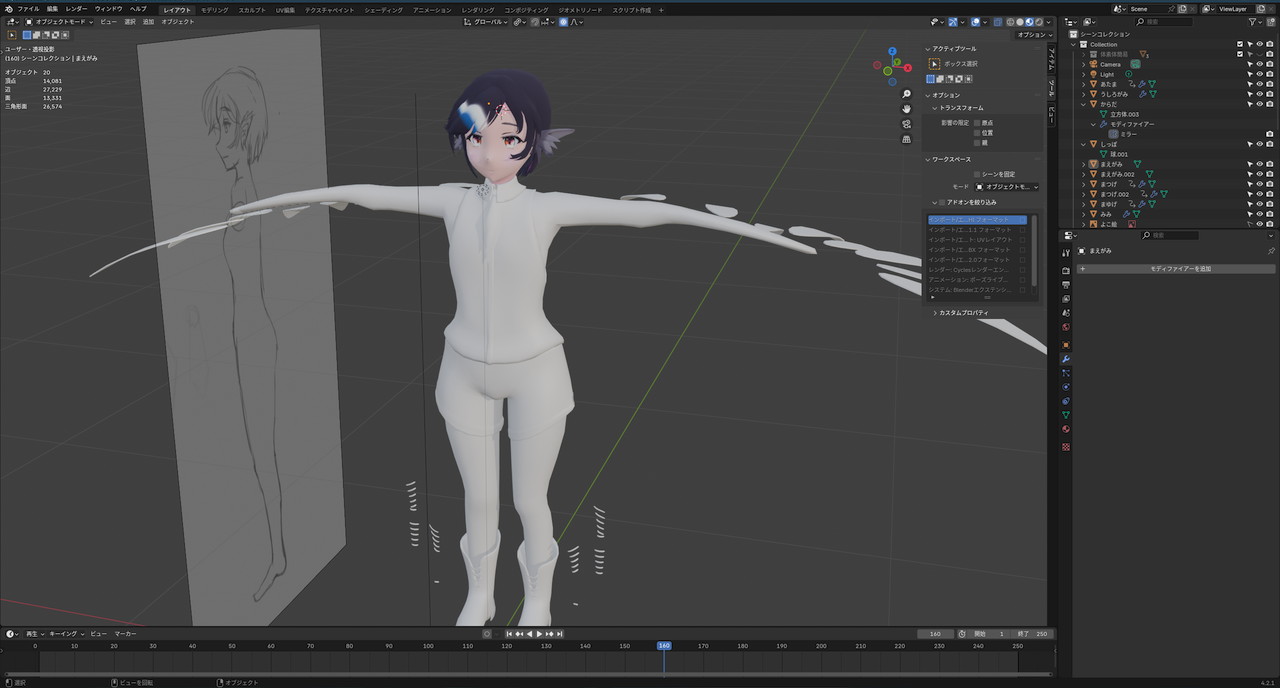Enable the アドオンを絞り込み checkbox

[942, 202]
